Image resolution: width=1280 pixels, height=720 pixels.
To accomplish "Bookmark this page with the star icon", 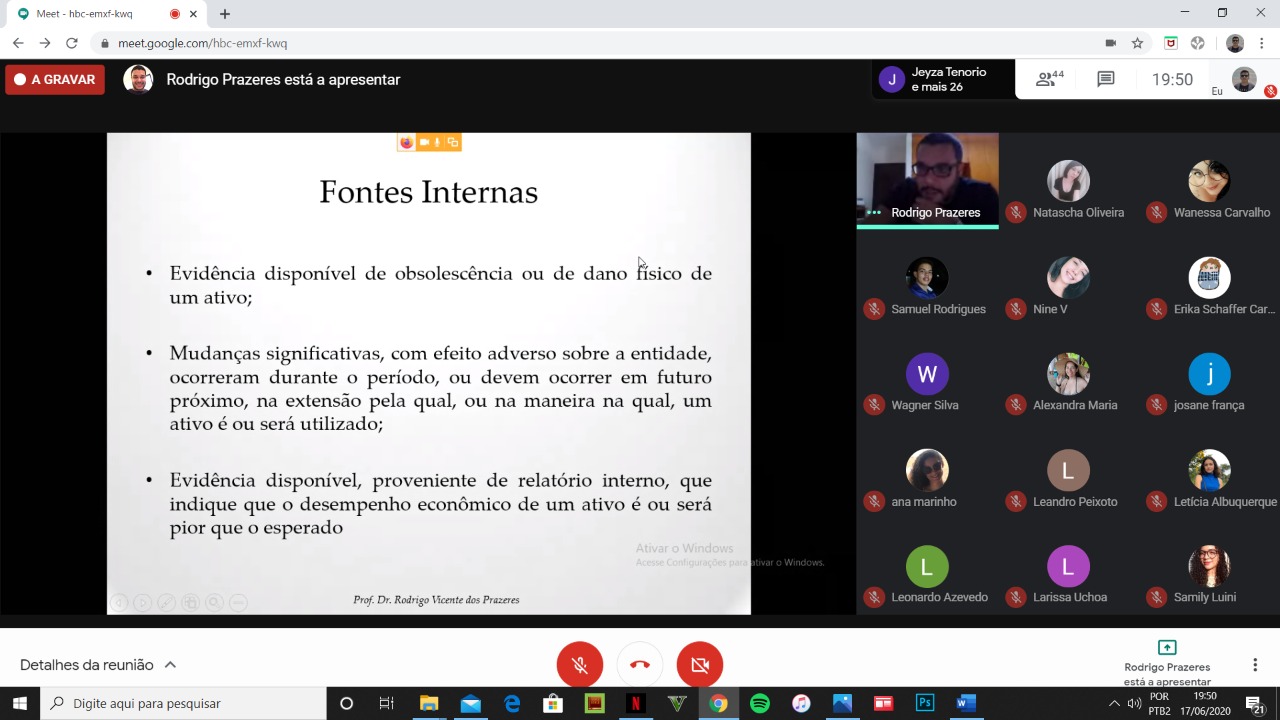I will pyautogui.click(x=1137, y=43).
